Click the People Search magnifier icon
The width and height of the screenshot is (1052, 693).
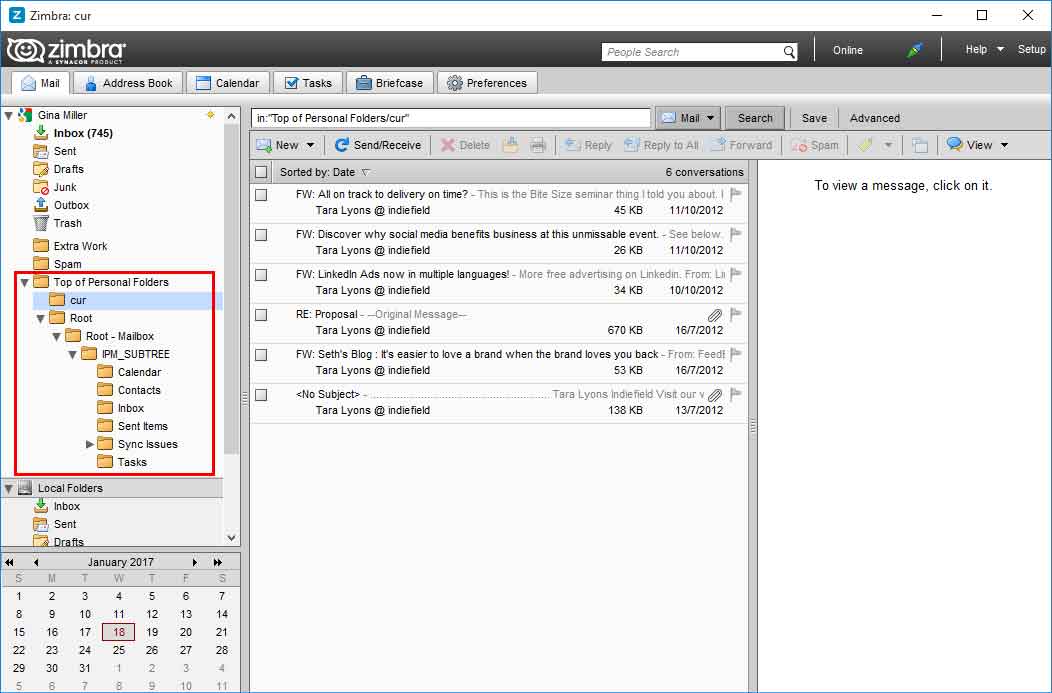[x=789, y=52]
